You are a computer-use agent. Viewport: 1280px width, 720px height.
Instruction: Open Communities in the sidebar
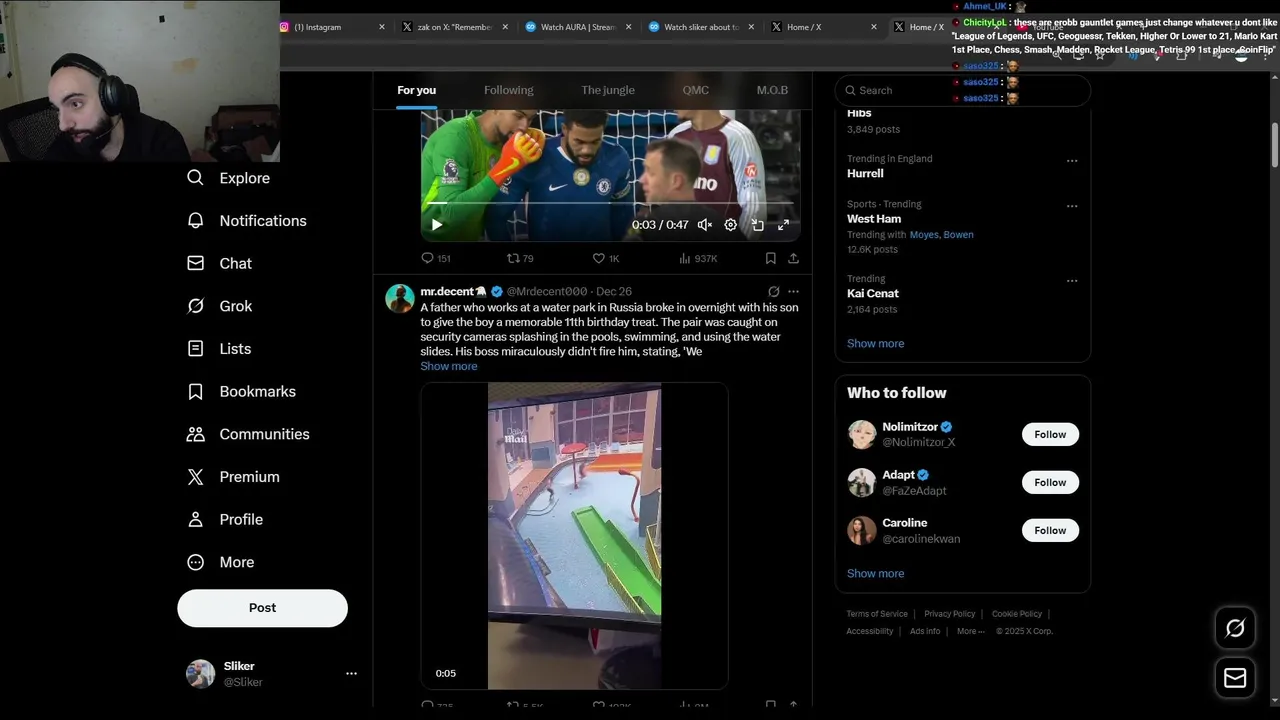(248, 434)
